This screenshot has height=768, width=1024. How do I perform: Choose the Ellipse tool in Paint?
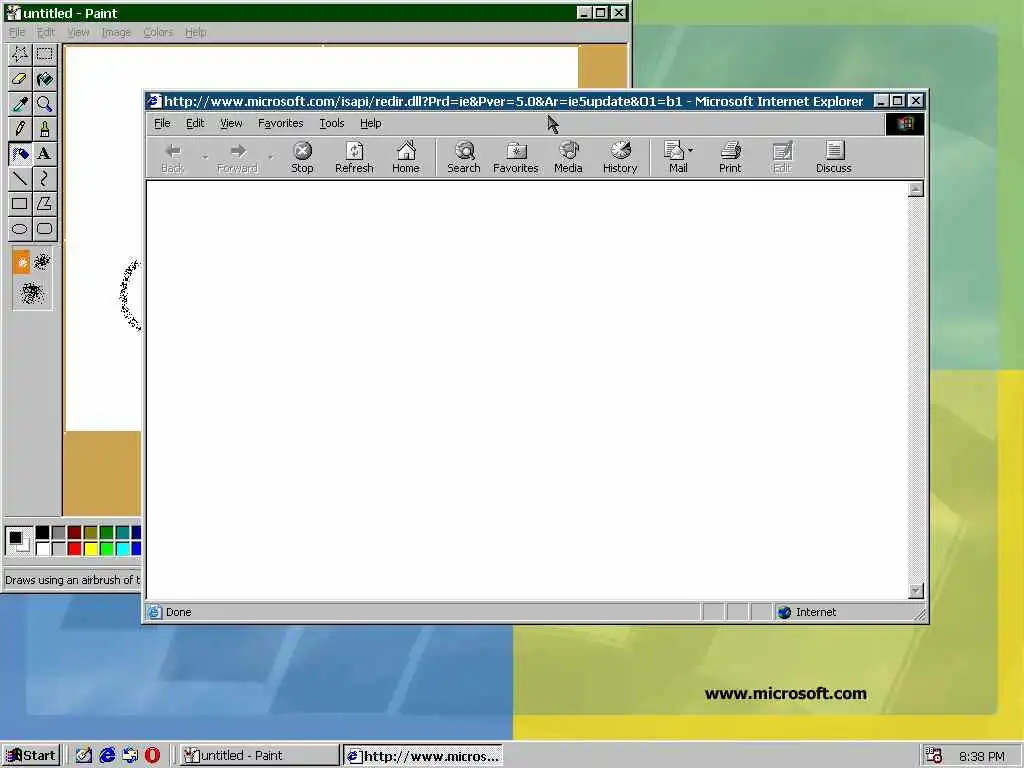20,229
